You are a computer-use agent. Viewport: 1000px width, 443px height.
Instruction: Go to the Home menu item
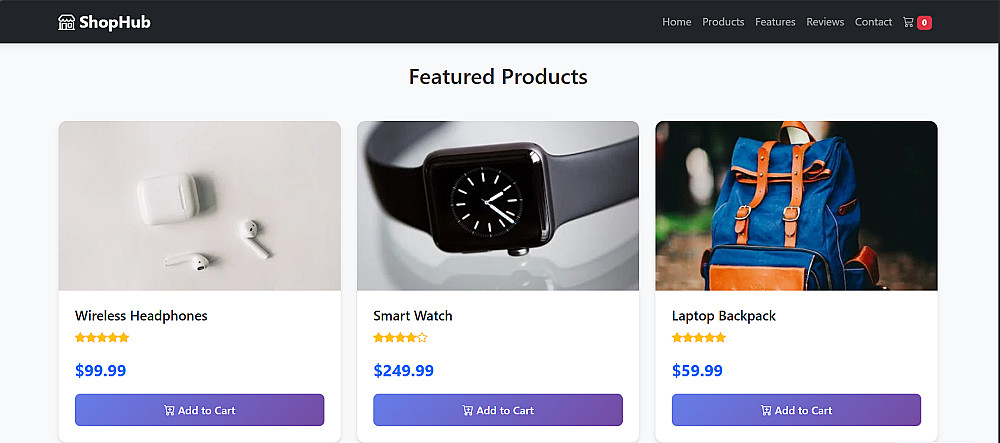pyautogui.click(x=677, y=22)
